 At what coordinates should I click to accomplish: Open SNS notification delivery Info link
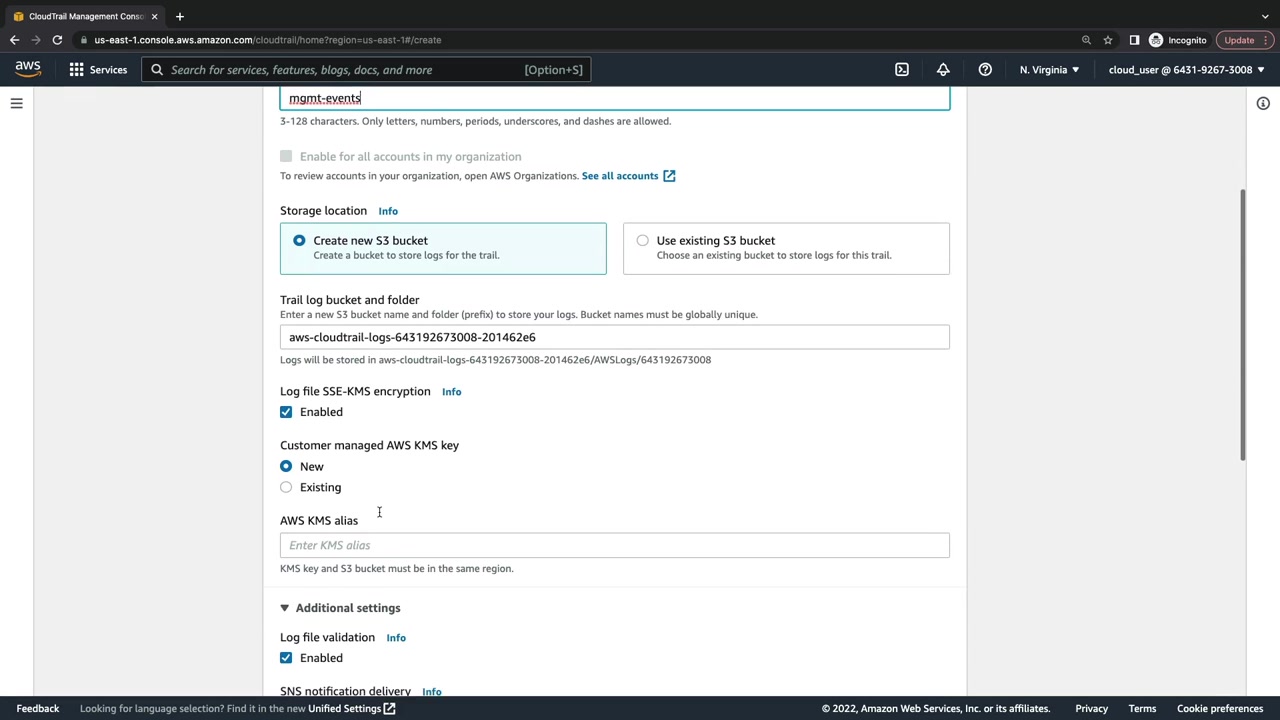(431, 691)
